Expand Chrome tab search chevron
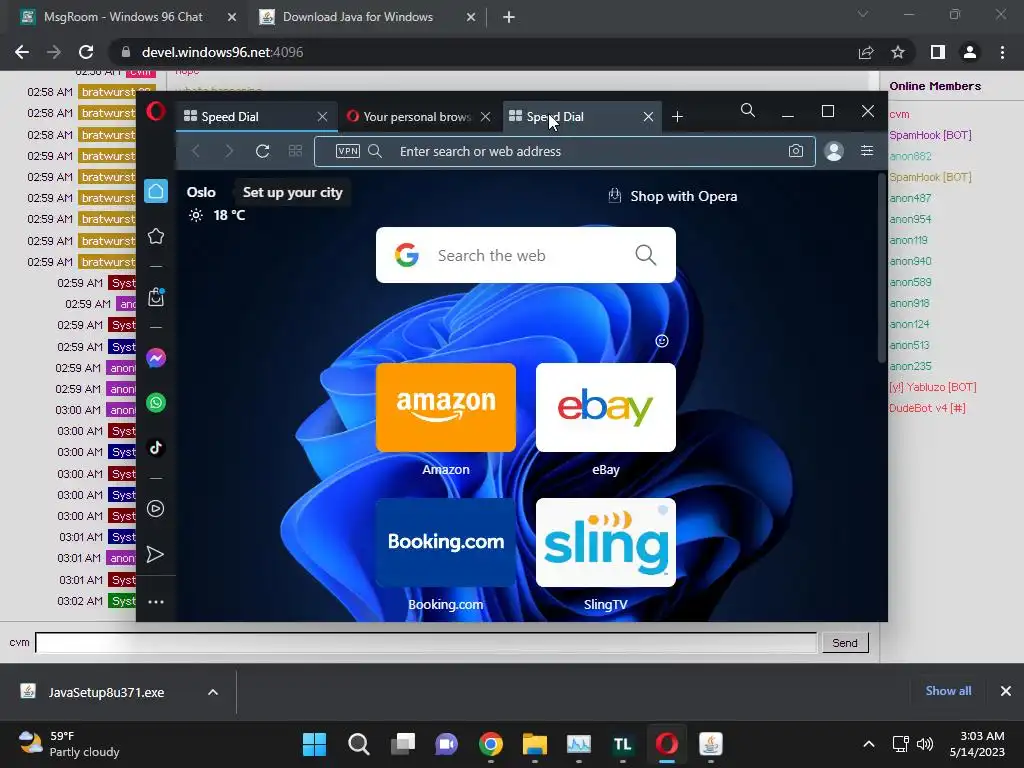1024x768 pixels. tap(863, 14)
